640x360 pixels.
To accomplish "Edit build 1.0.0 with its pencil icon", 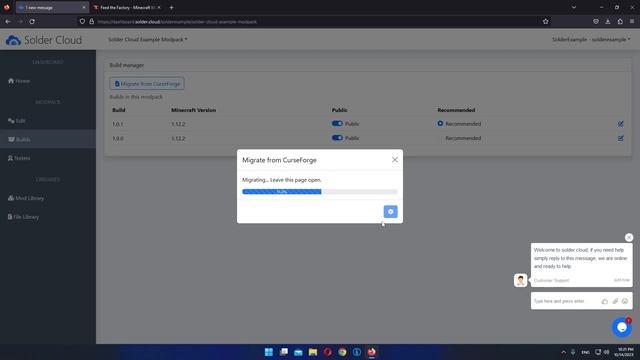I will click(x=620, y=138).
